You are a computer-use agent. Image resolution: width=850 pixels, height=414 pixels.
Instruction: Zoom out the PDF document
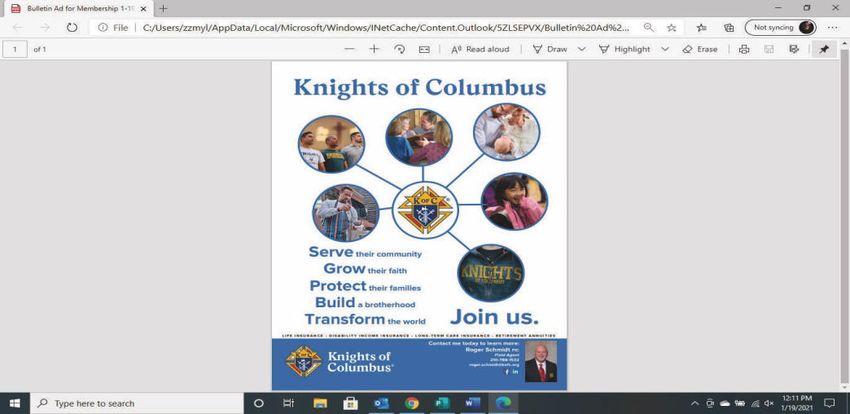click(x=350, y=49)
